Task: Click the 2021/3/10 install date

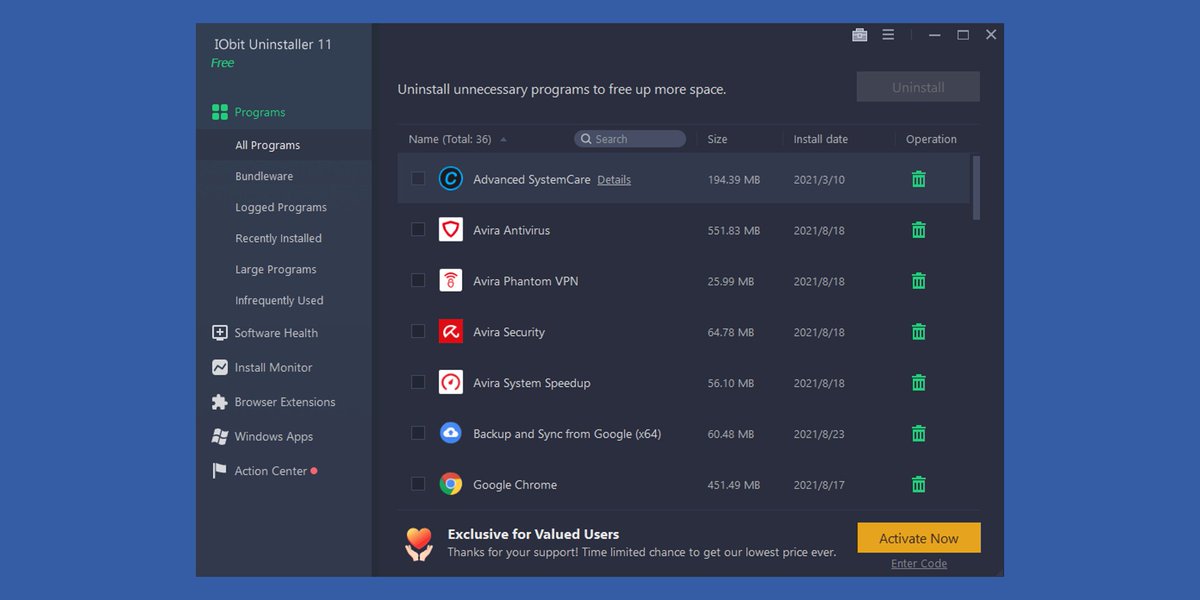Action: (819, 179)
